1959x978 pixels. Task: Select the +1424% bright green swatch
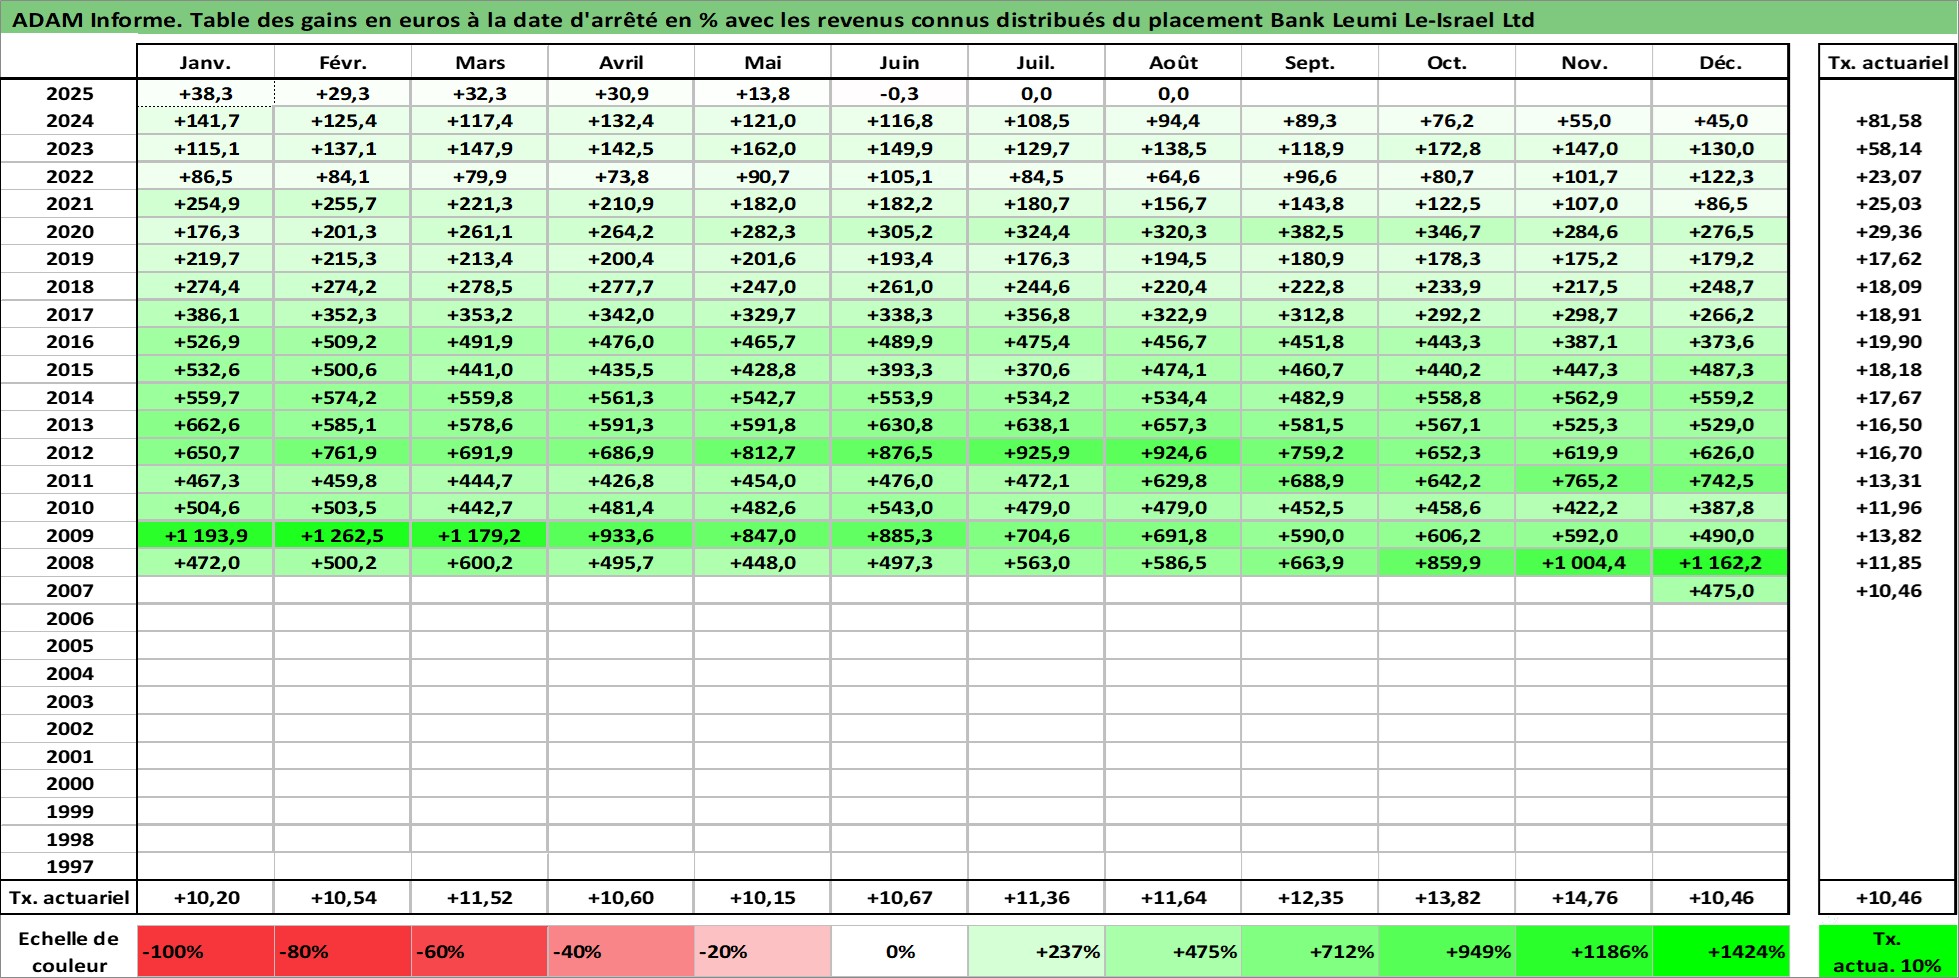pyautogui.click(x=1720, y=951)
